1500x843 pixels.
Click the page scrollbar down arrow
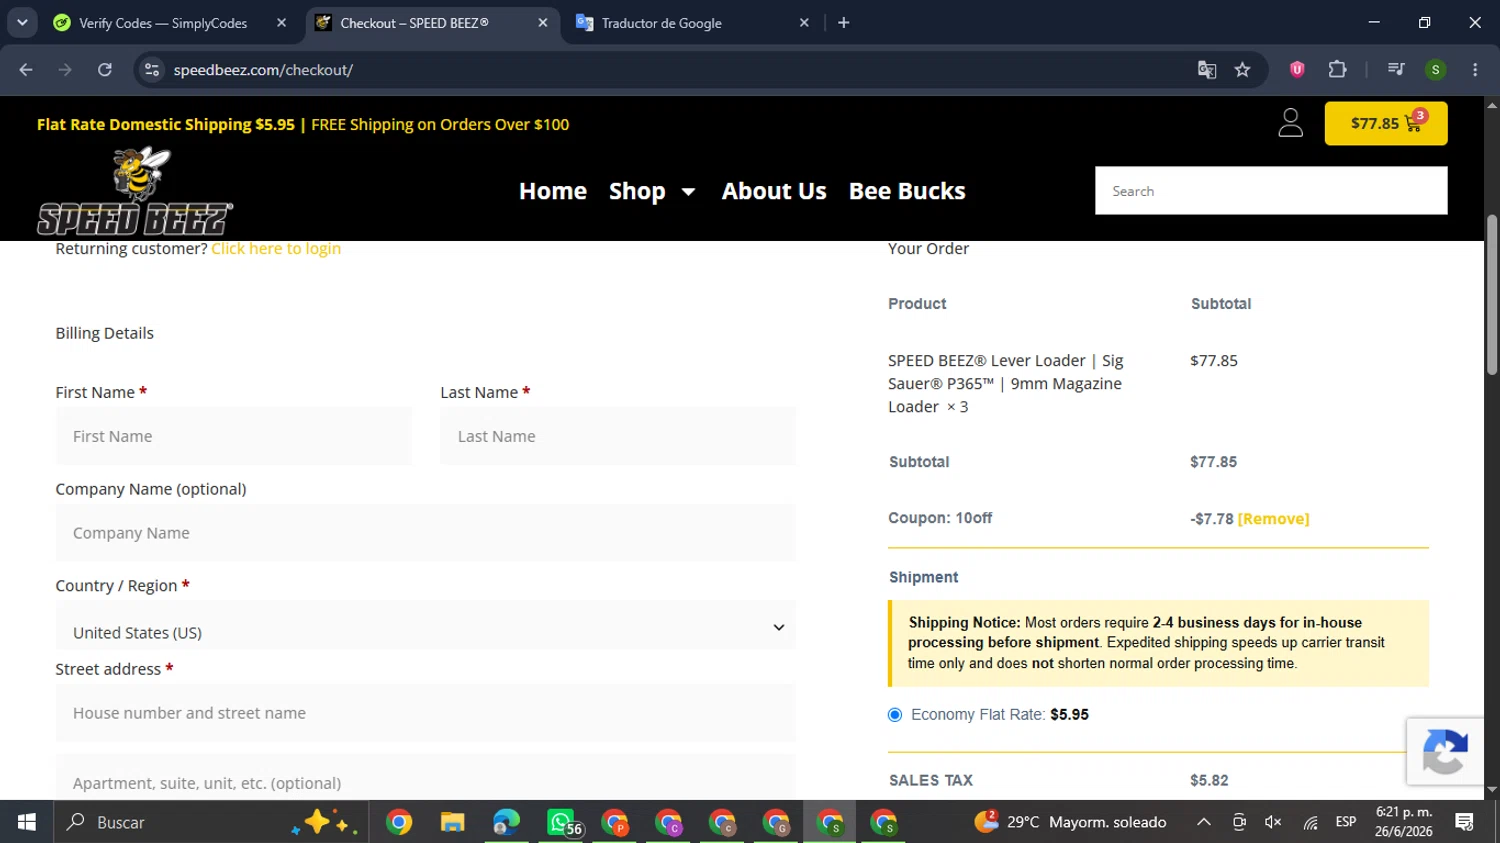coord(1492,790)
